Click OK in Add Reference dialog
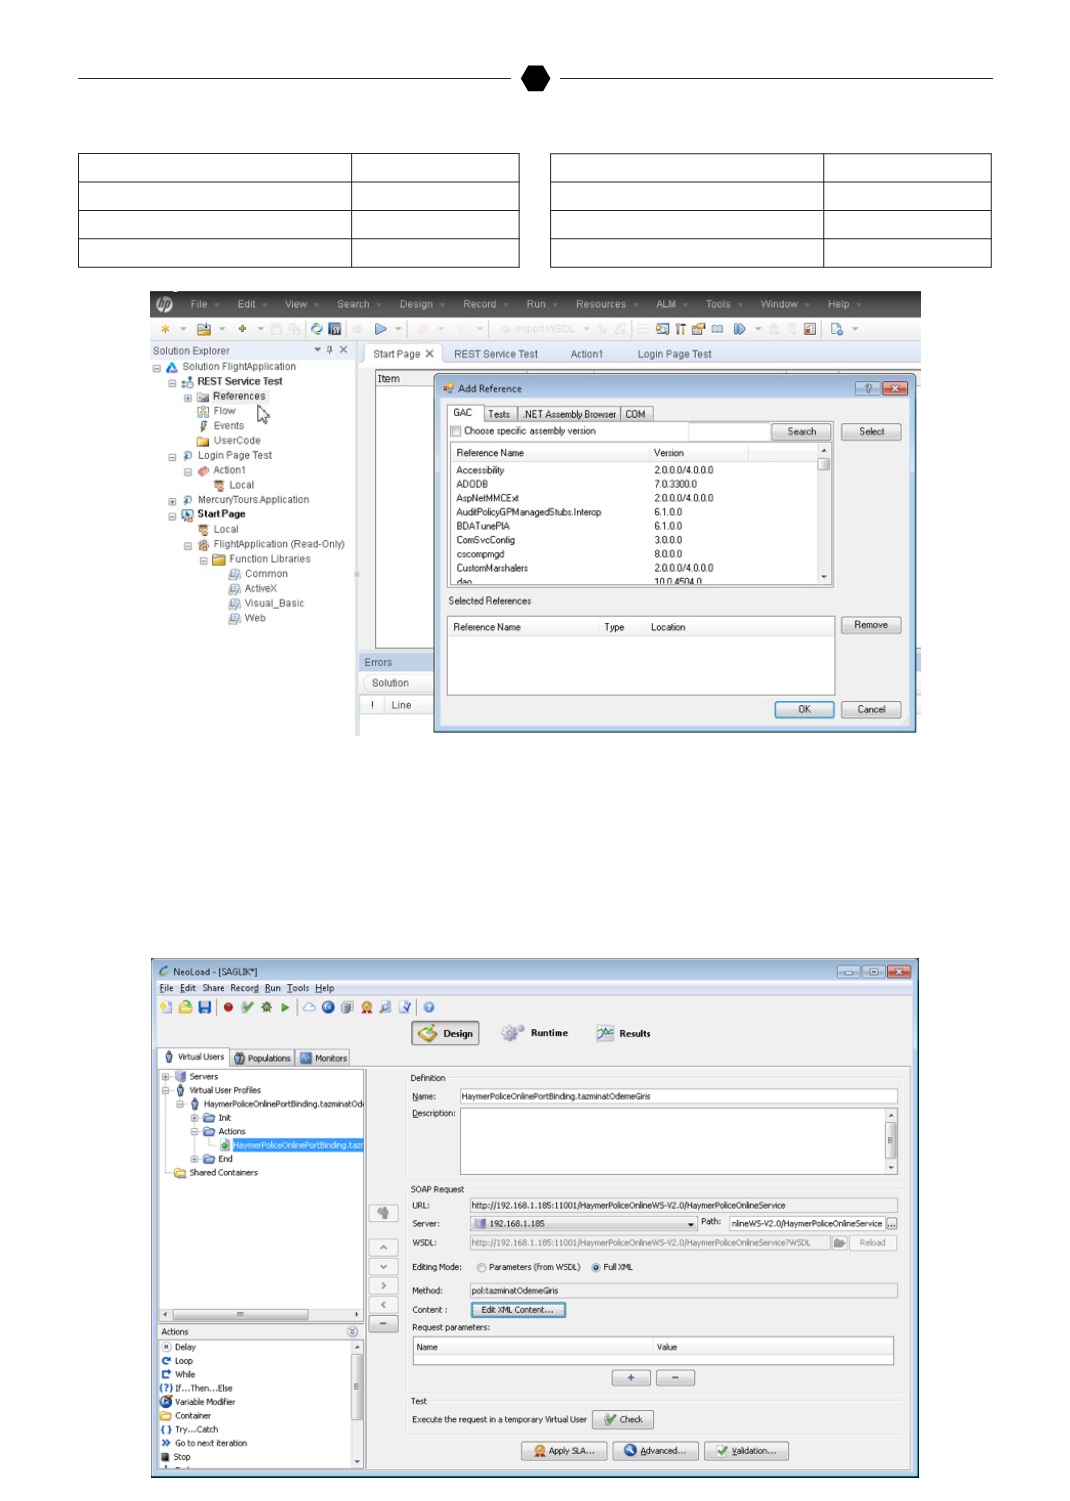 (804, 709)
